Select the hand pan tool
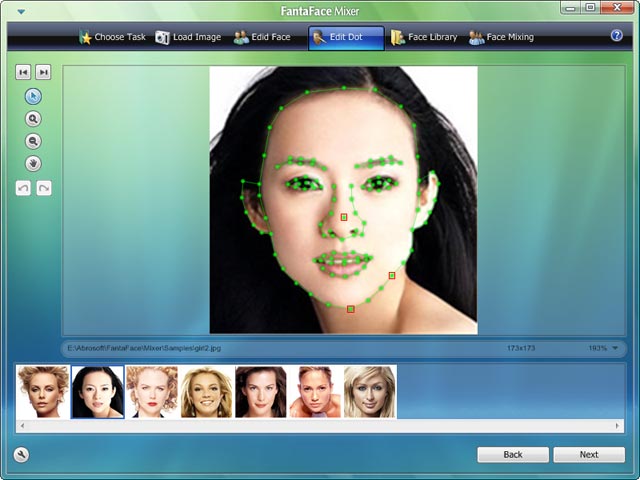Viewport: 640px width, 480px height. (x=33, y=164)
